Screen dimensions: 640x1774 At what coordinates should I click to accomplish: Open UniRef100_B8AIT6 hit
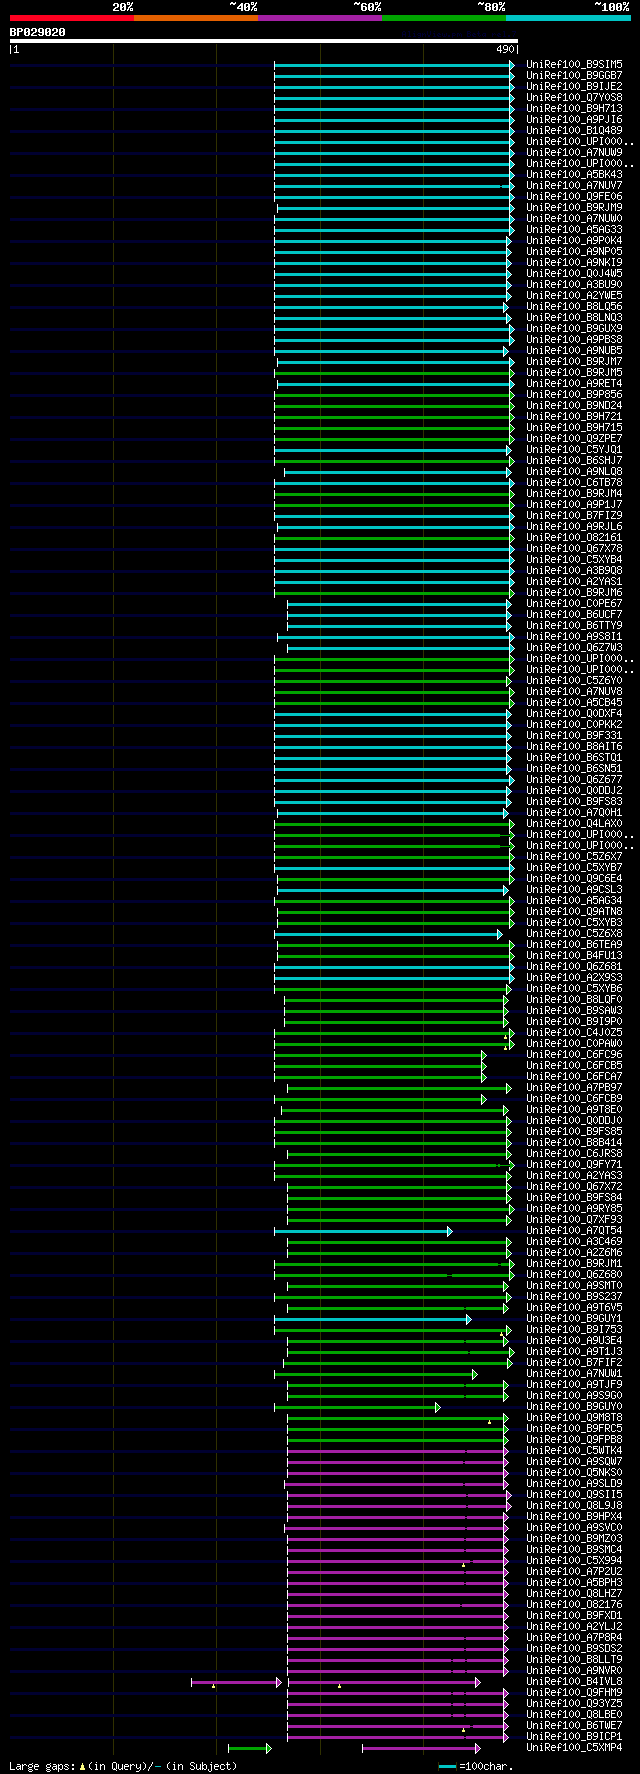coord(574,747)
